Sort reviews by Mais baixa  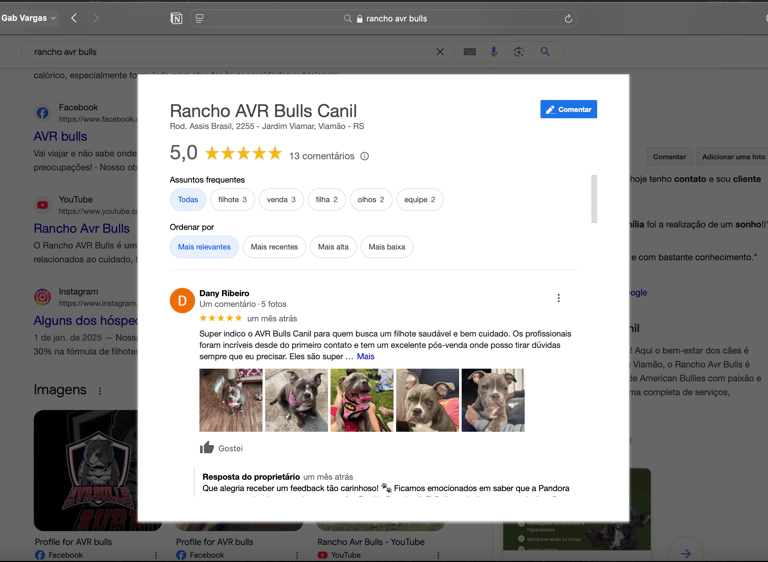pyautogui.click(x=387, y=247)
